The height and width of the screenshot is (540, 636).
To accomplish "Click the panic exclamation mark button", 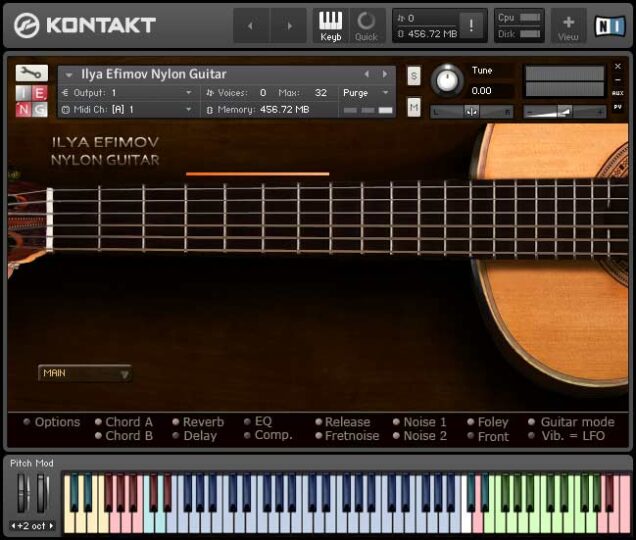I will point(472,26).
